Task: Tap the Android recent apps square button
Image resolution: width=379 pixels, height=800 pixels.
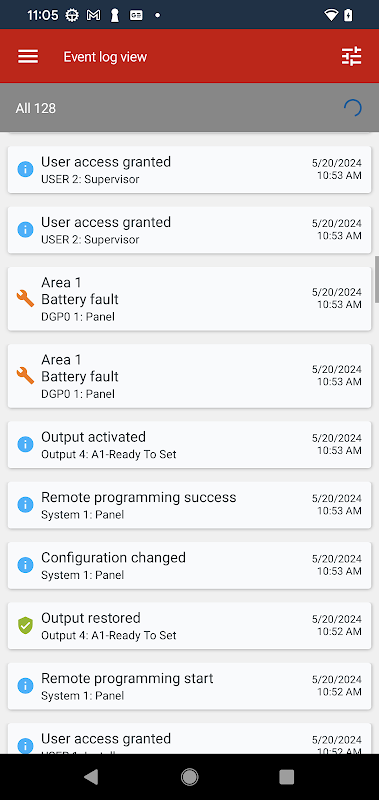Action: [x=287, y=777]
